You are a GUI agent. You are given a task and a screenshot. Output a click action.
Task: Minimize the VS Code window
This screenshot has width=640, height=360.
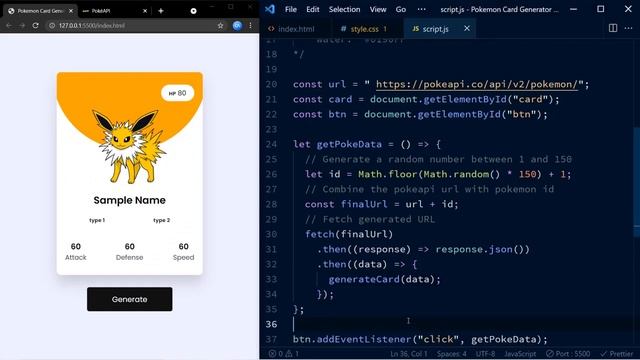point(573,9)
